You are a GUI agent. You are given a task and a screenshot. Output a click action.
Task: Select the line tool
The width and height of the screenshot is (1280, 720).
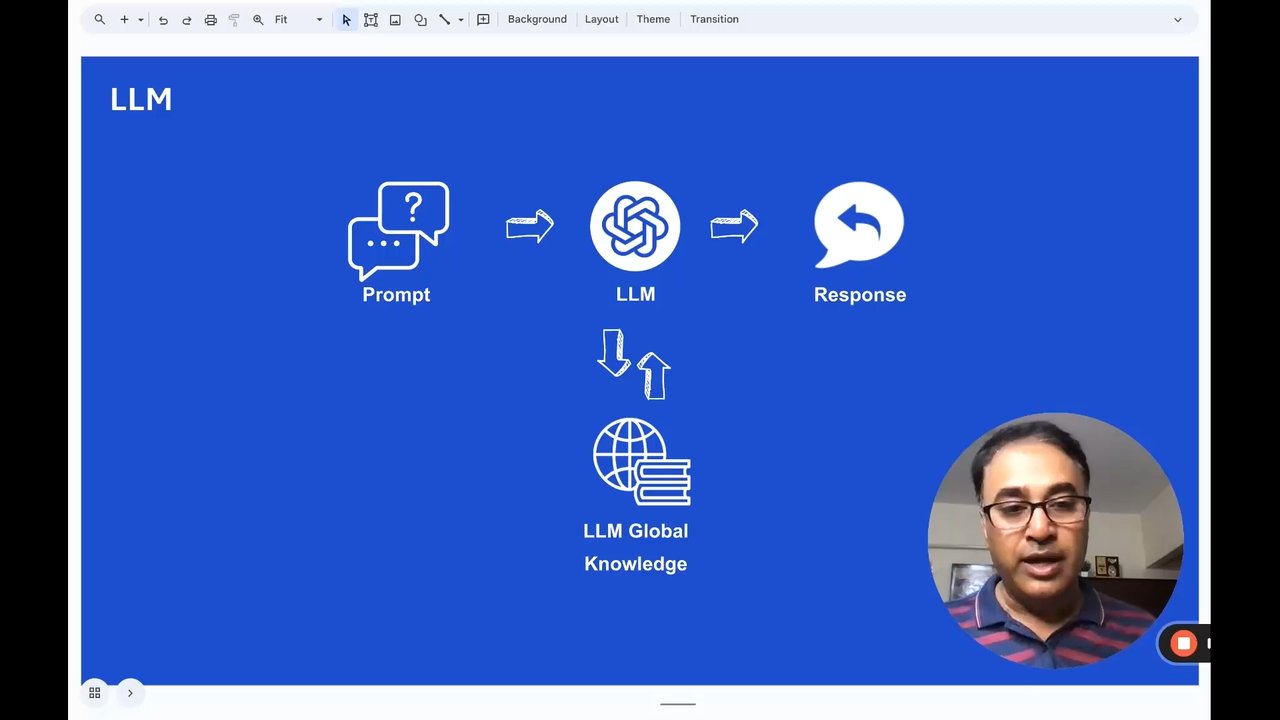[445, 20]
